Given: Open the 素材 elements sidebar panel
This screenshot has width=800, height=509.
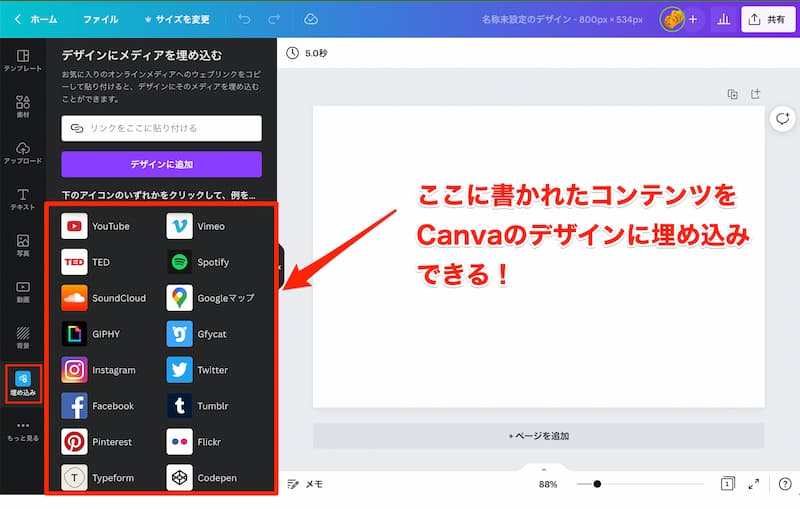Looking at the screenshot, I should click(22, 106).
